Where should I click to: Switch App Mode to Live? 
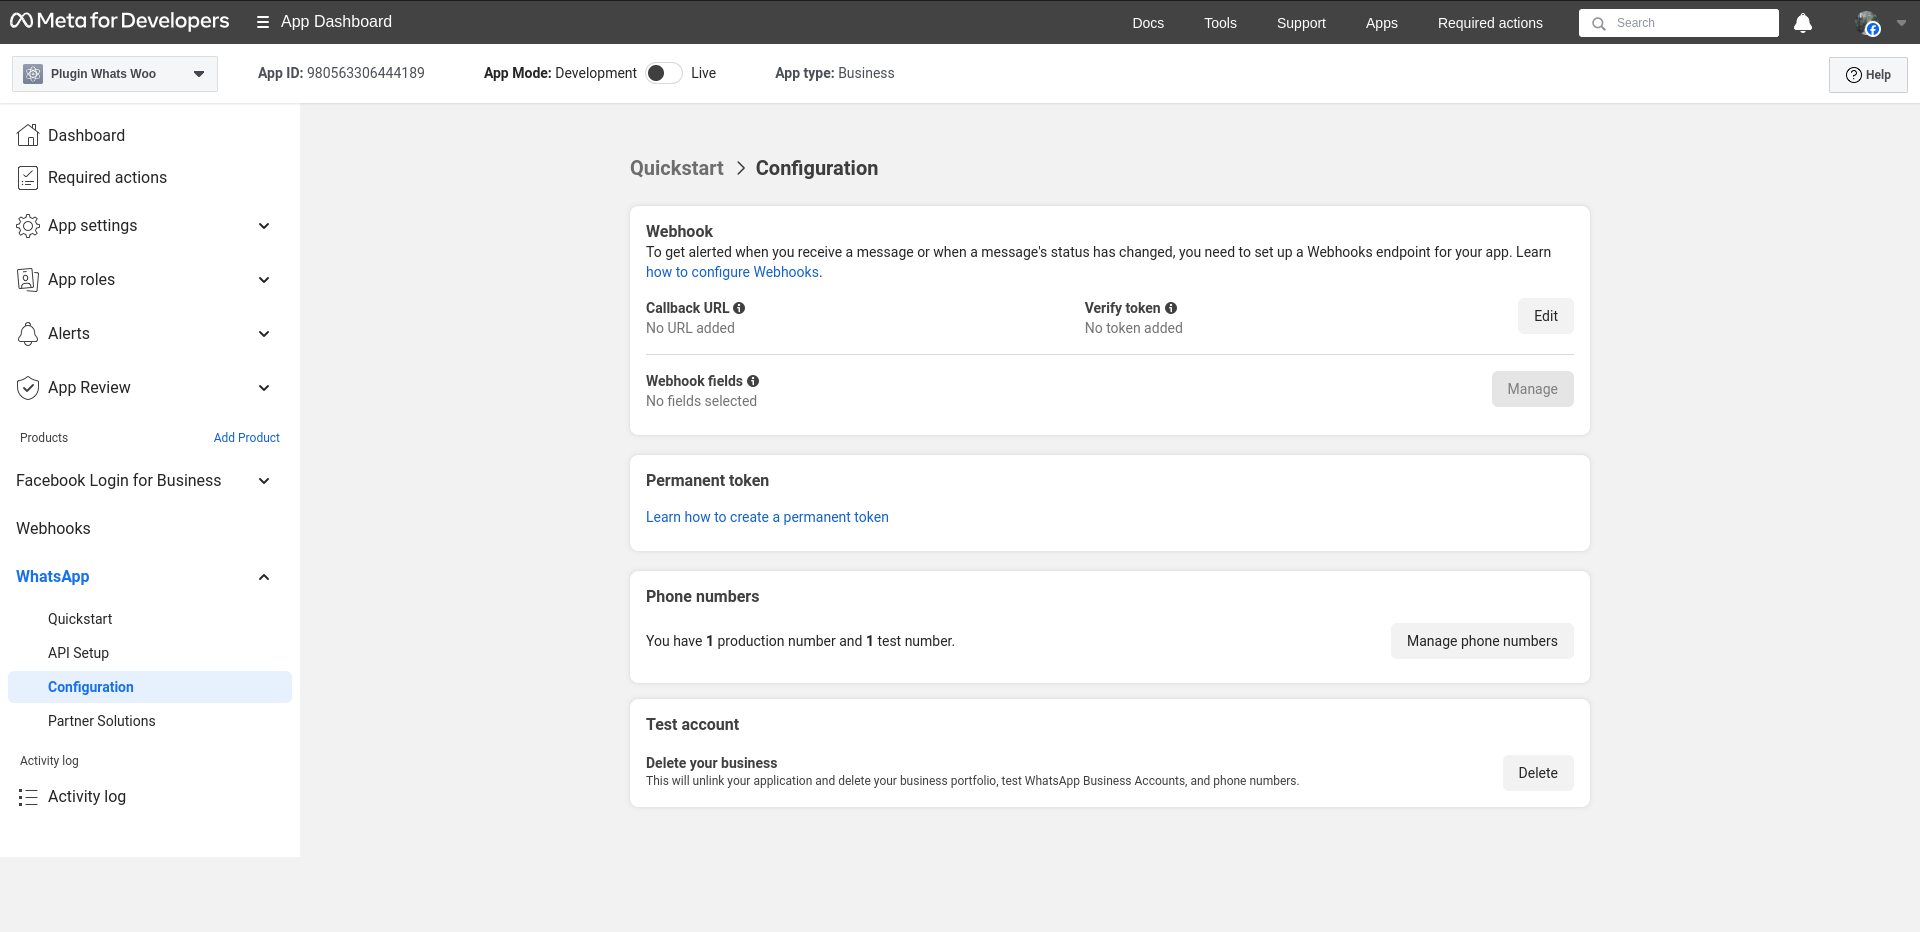pyautogui.click(x=662, y=73)
